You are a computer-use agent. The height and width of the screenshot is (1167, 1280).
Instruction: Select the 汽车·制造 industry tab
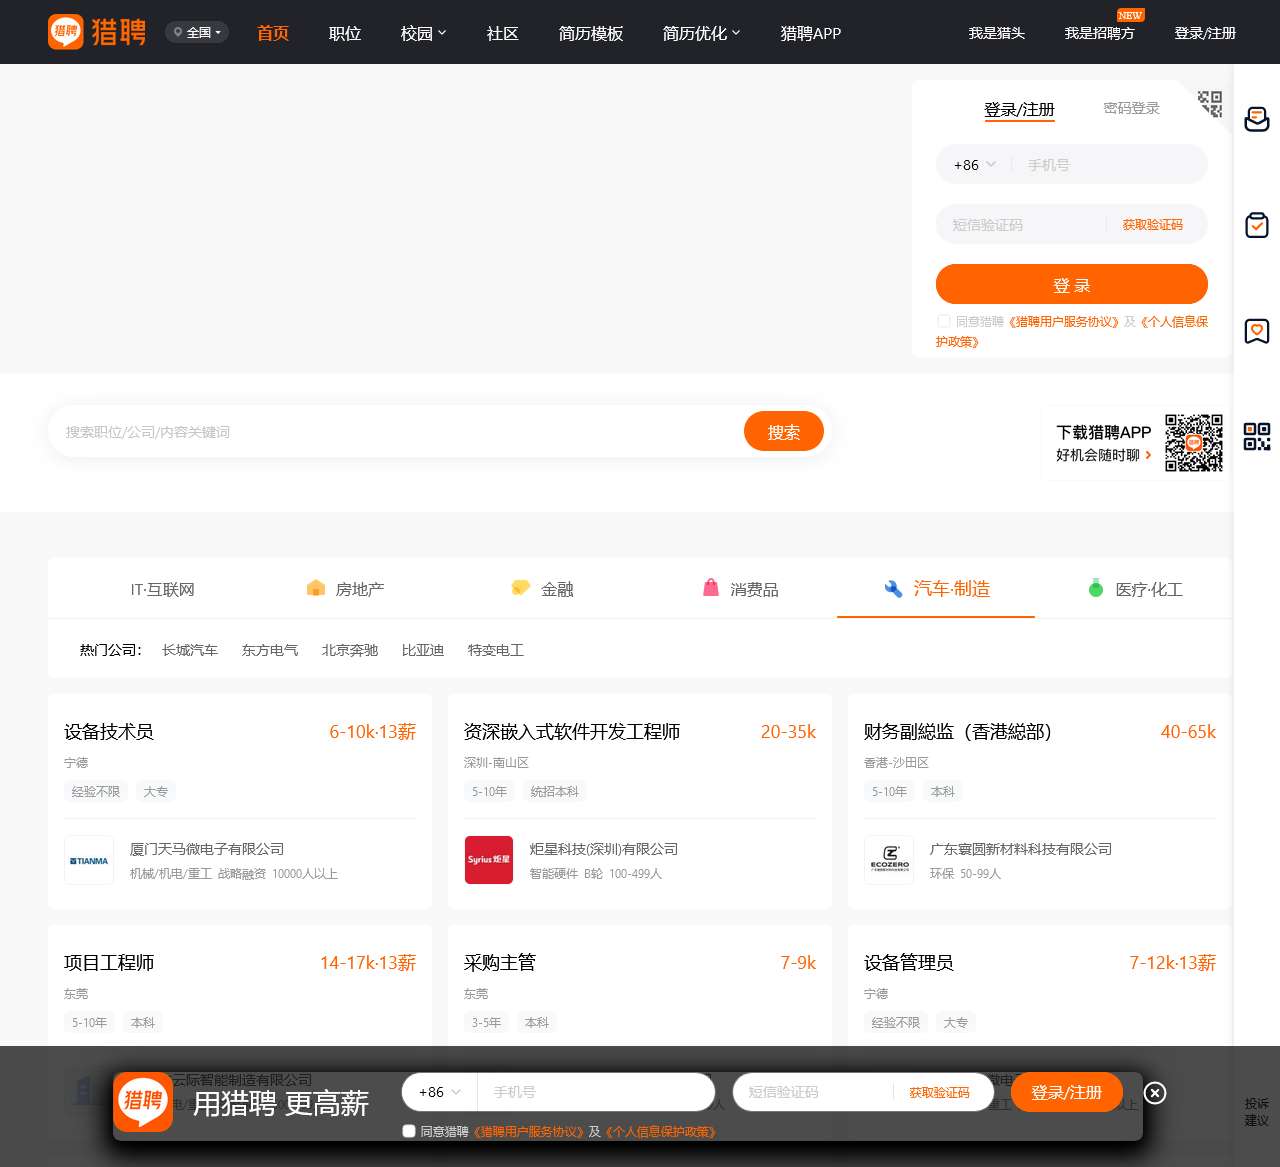click(937, 589)
